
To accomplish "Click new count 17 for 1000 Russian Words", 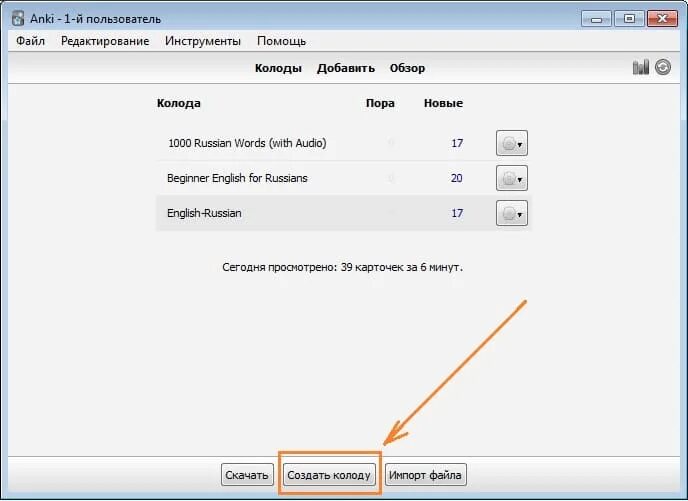I will [457, 143].
